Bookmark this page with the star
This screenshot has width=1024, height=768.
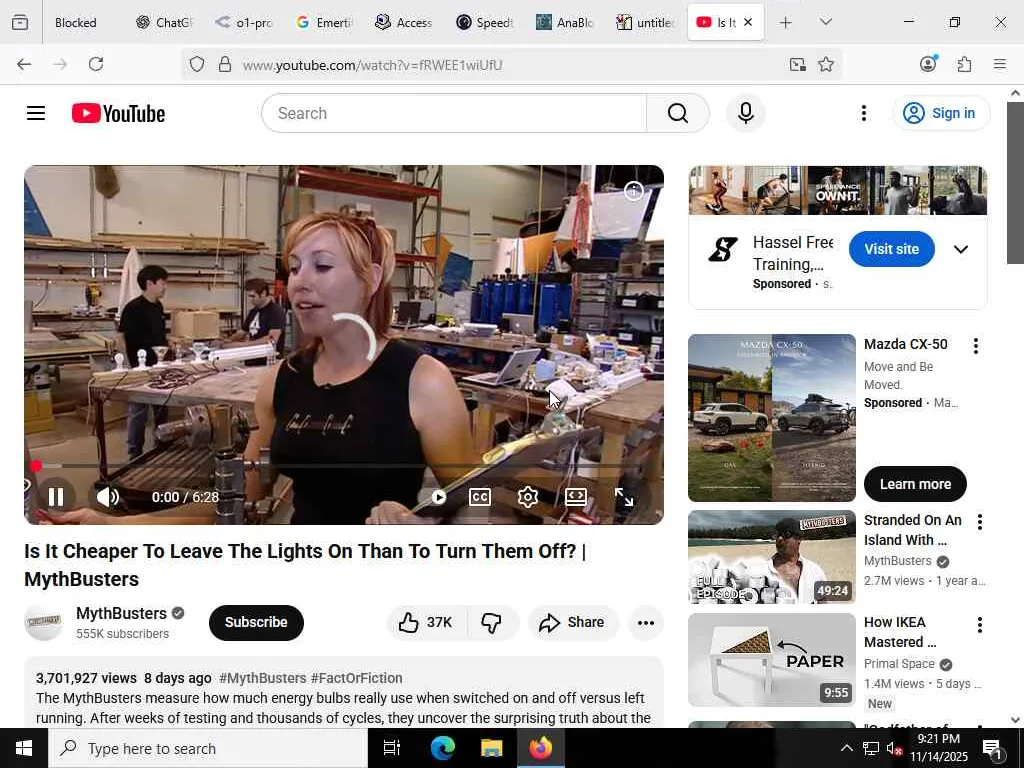(825, 64)
